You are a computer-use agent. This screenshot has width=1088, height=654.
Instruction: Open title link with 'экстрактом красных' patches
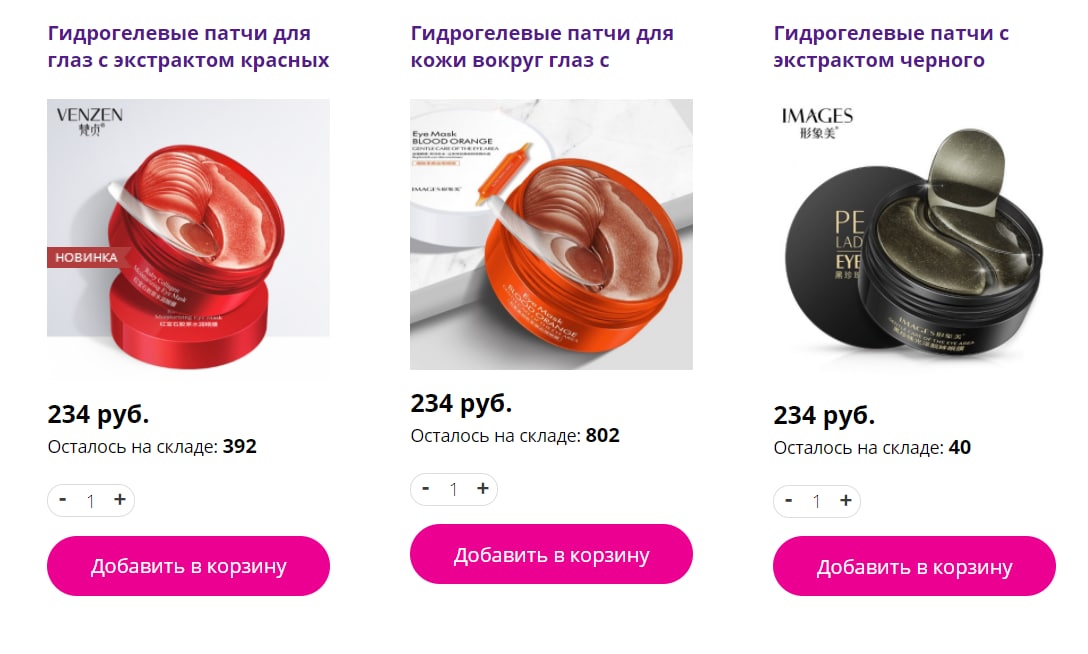pyautogui.click(x=188, y=46)
